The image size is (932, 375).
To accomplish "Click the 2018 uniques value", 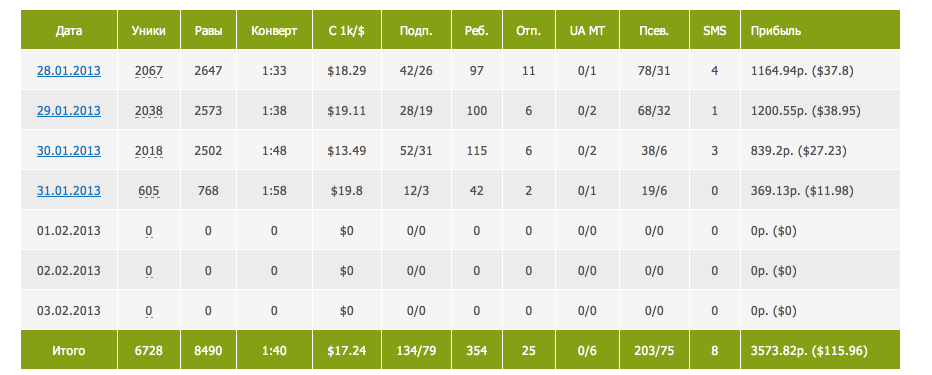I will (x=149, y=150).
